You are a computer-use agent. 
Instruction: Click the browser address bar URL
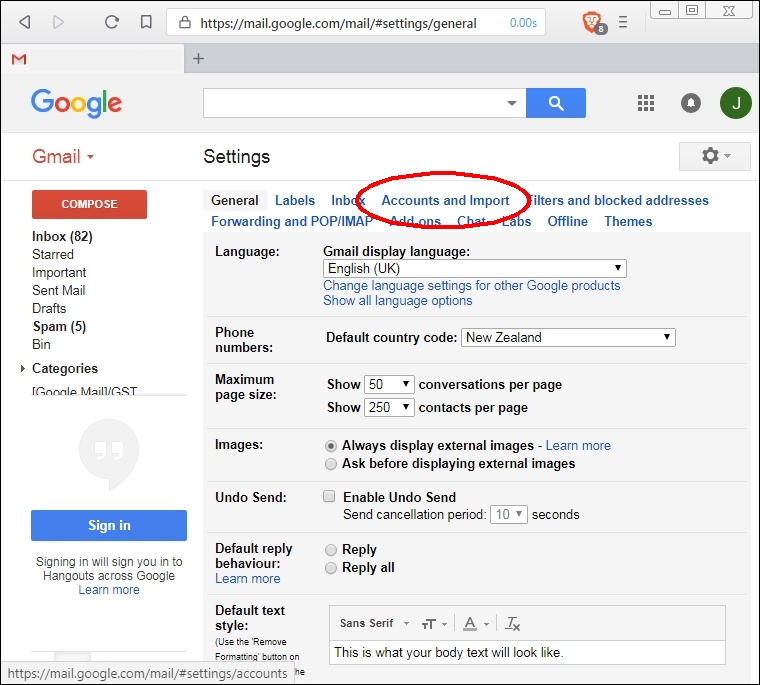338,23
